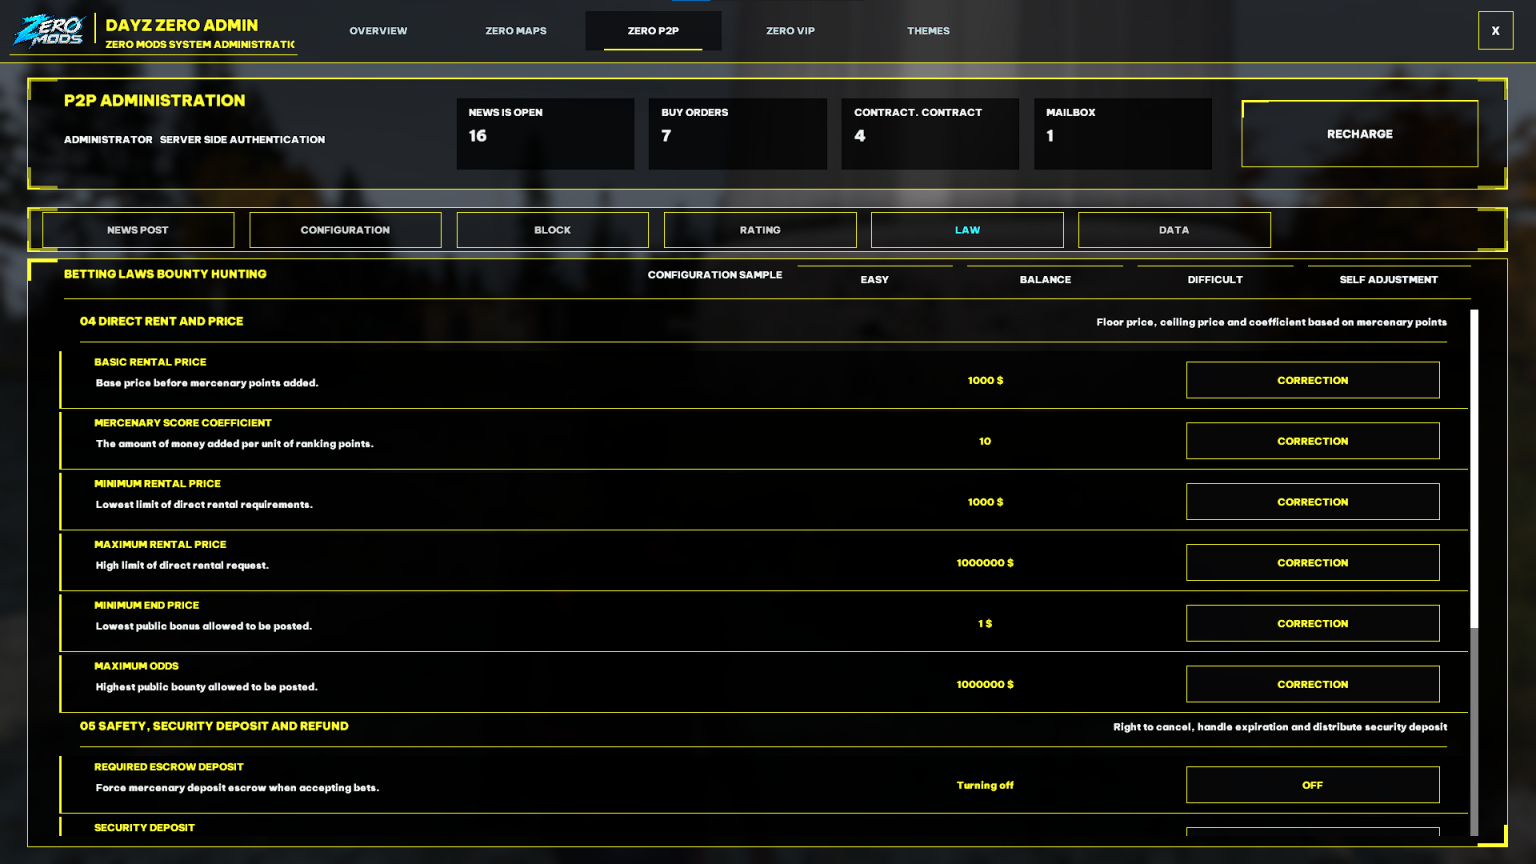Open the Buy Orders card
Image resolution: width=1536 pixels, height=864 pixels.
737,134
